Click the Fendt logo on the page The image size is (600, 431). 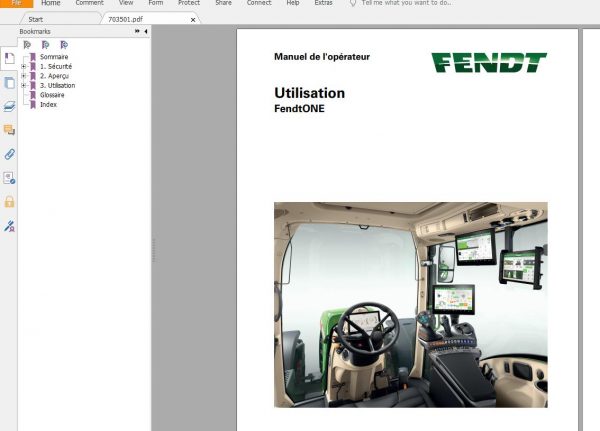pyautogui.click(x=489, y=63)
